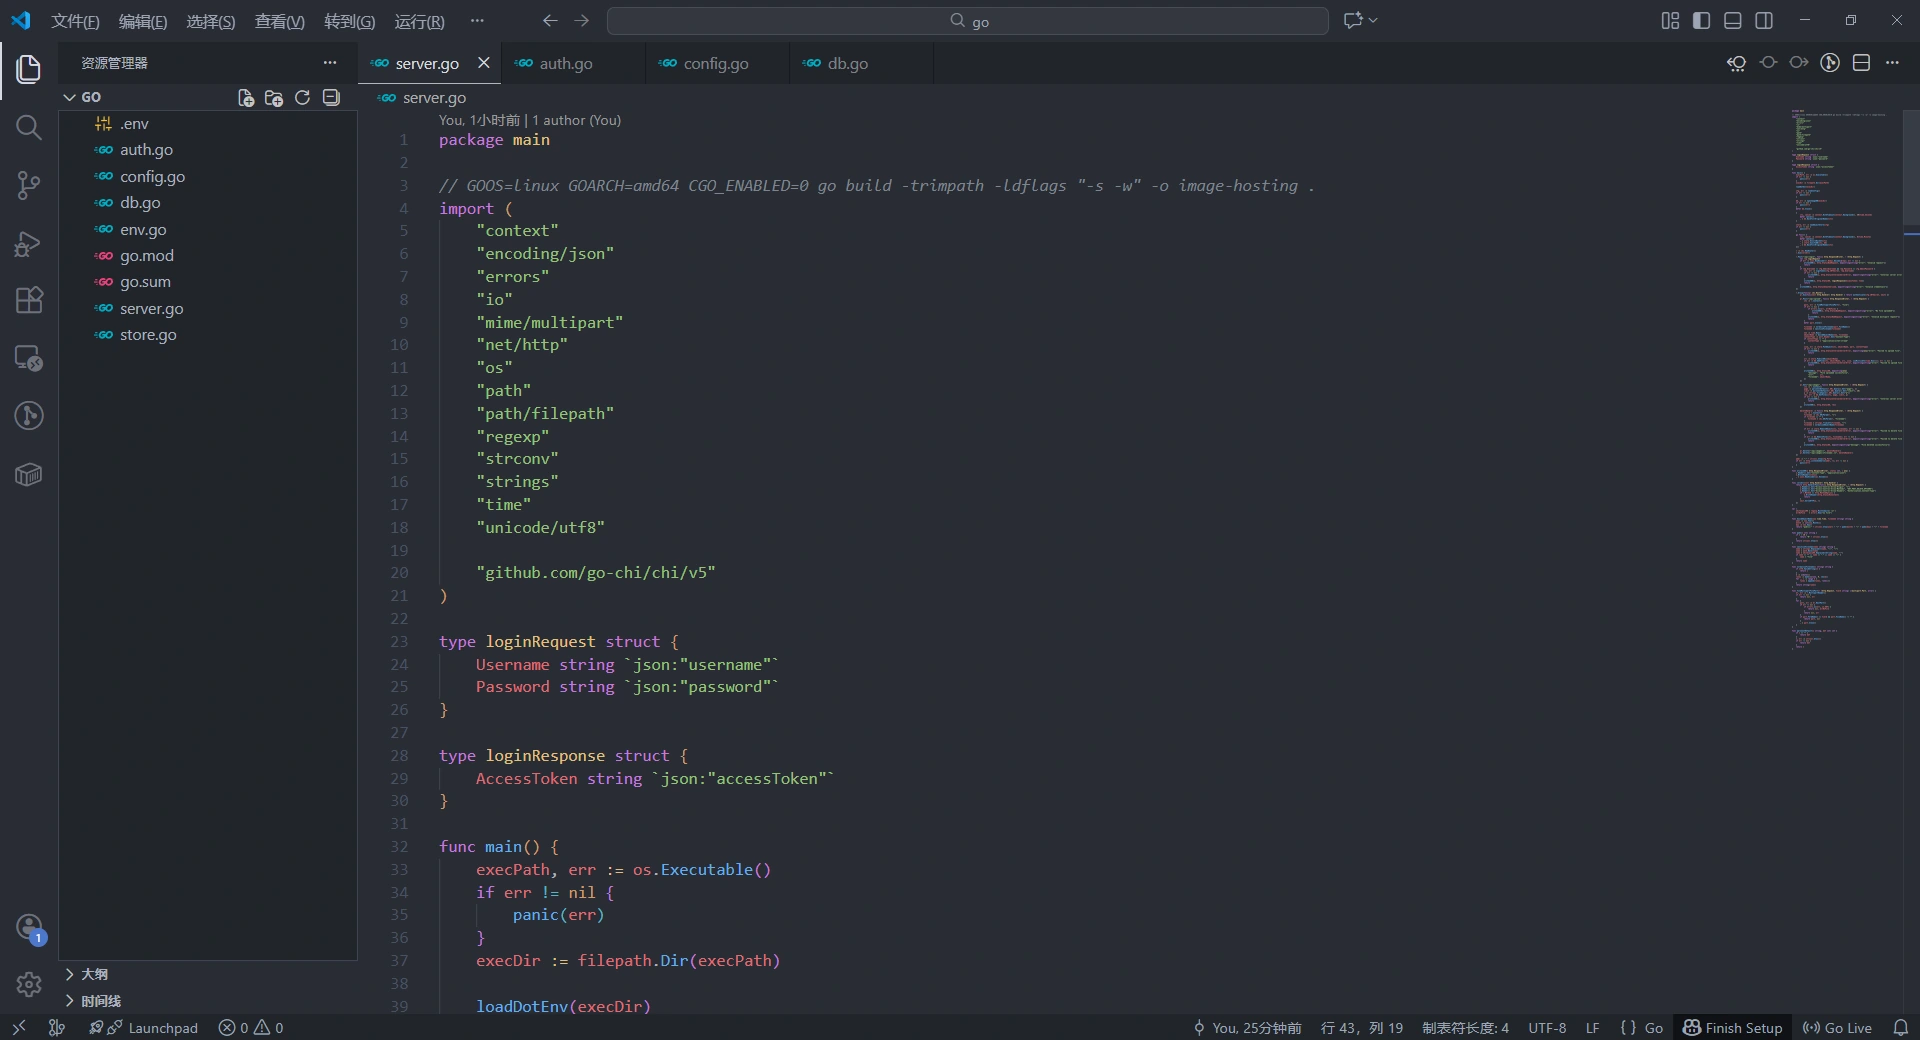Open the 查看(V) menu
Screen dimensions: 1920x1040
pos(279,22)
